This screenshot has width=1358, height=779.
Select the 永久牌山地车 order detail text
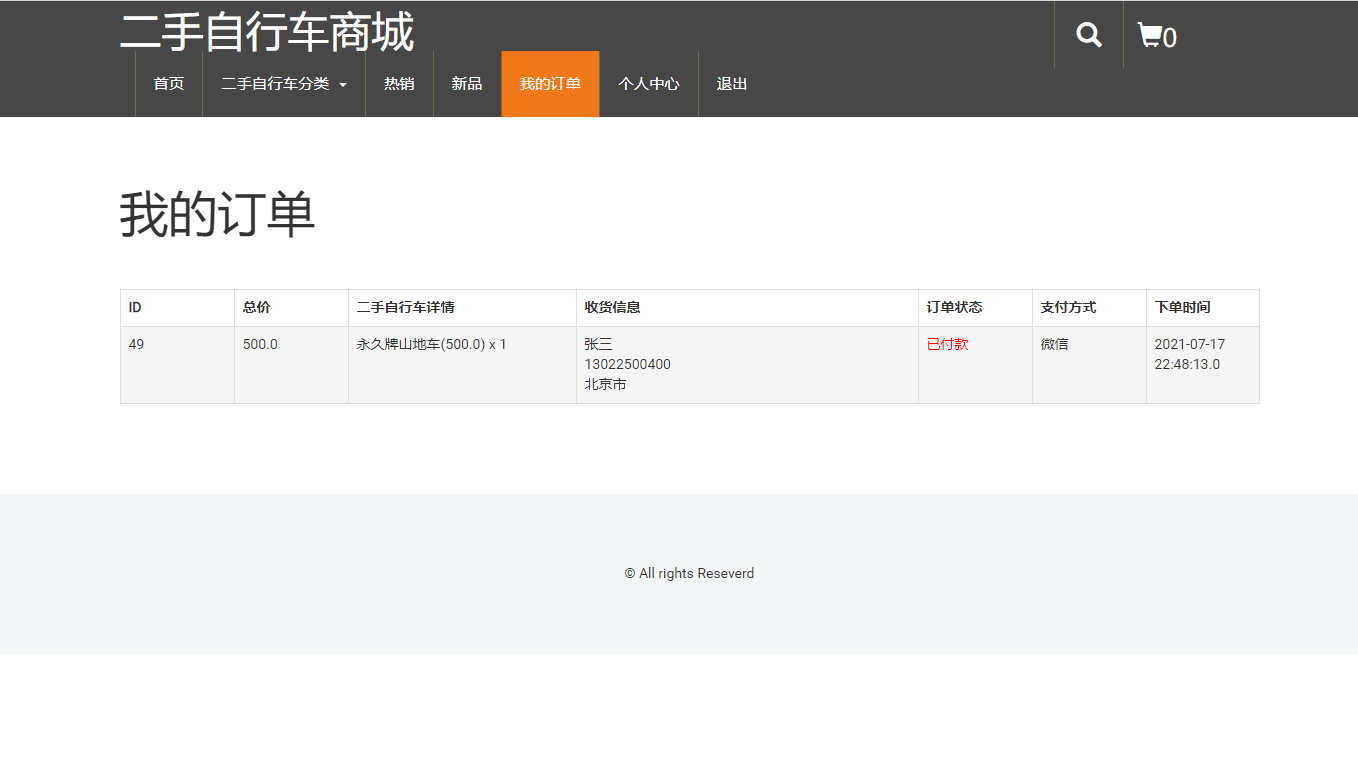[x=430, y=343]
